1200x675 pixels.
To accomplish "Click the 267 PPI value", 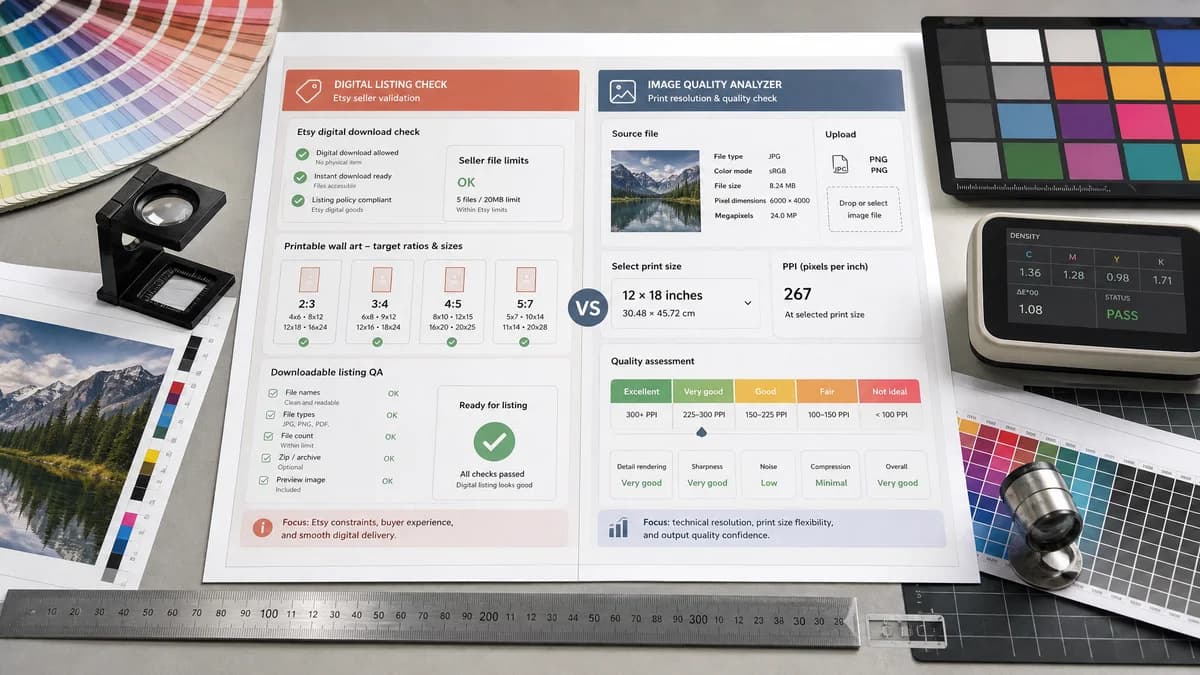I will (798, 294).
